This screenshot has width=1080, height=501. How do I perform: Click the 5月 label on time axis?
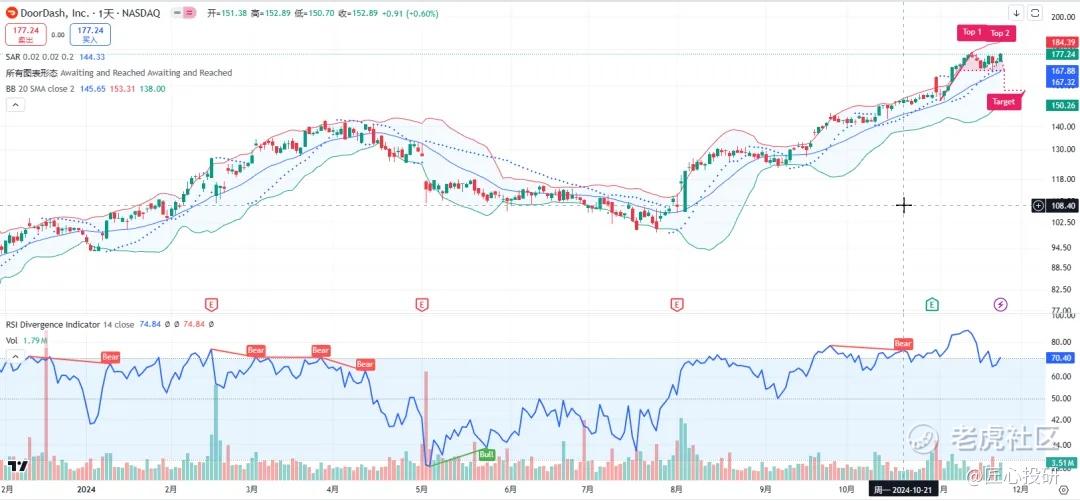click(x=422, y=490)
